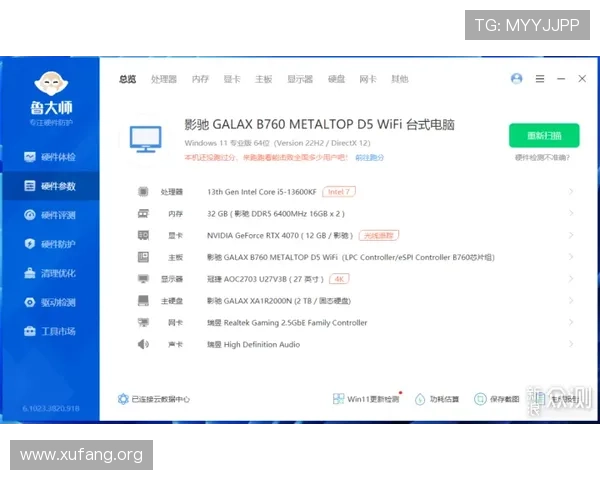Click the 硬件评测 gauge icon
The width and height of the screenshot is (600, 480).
point(29,215)
